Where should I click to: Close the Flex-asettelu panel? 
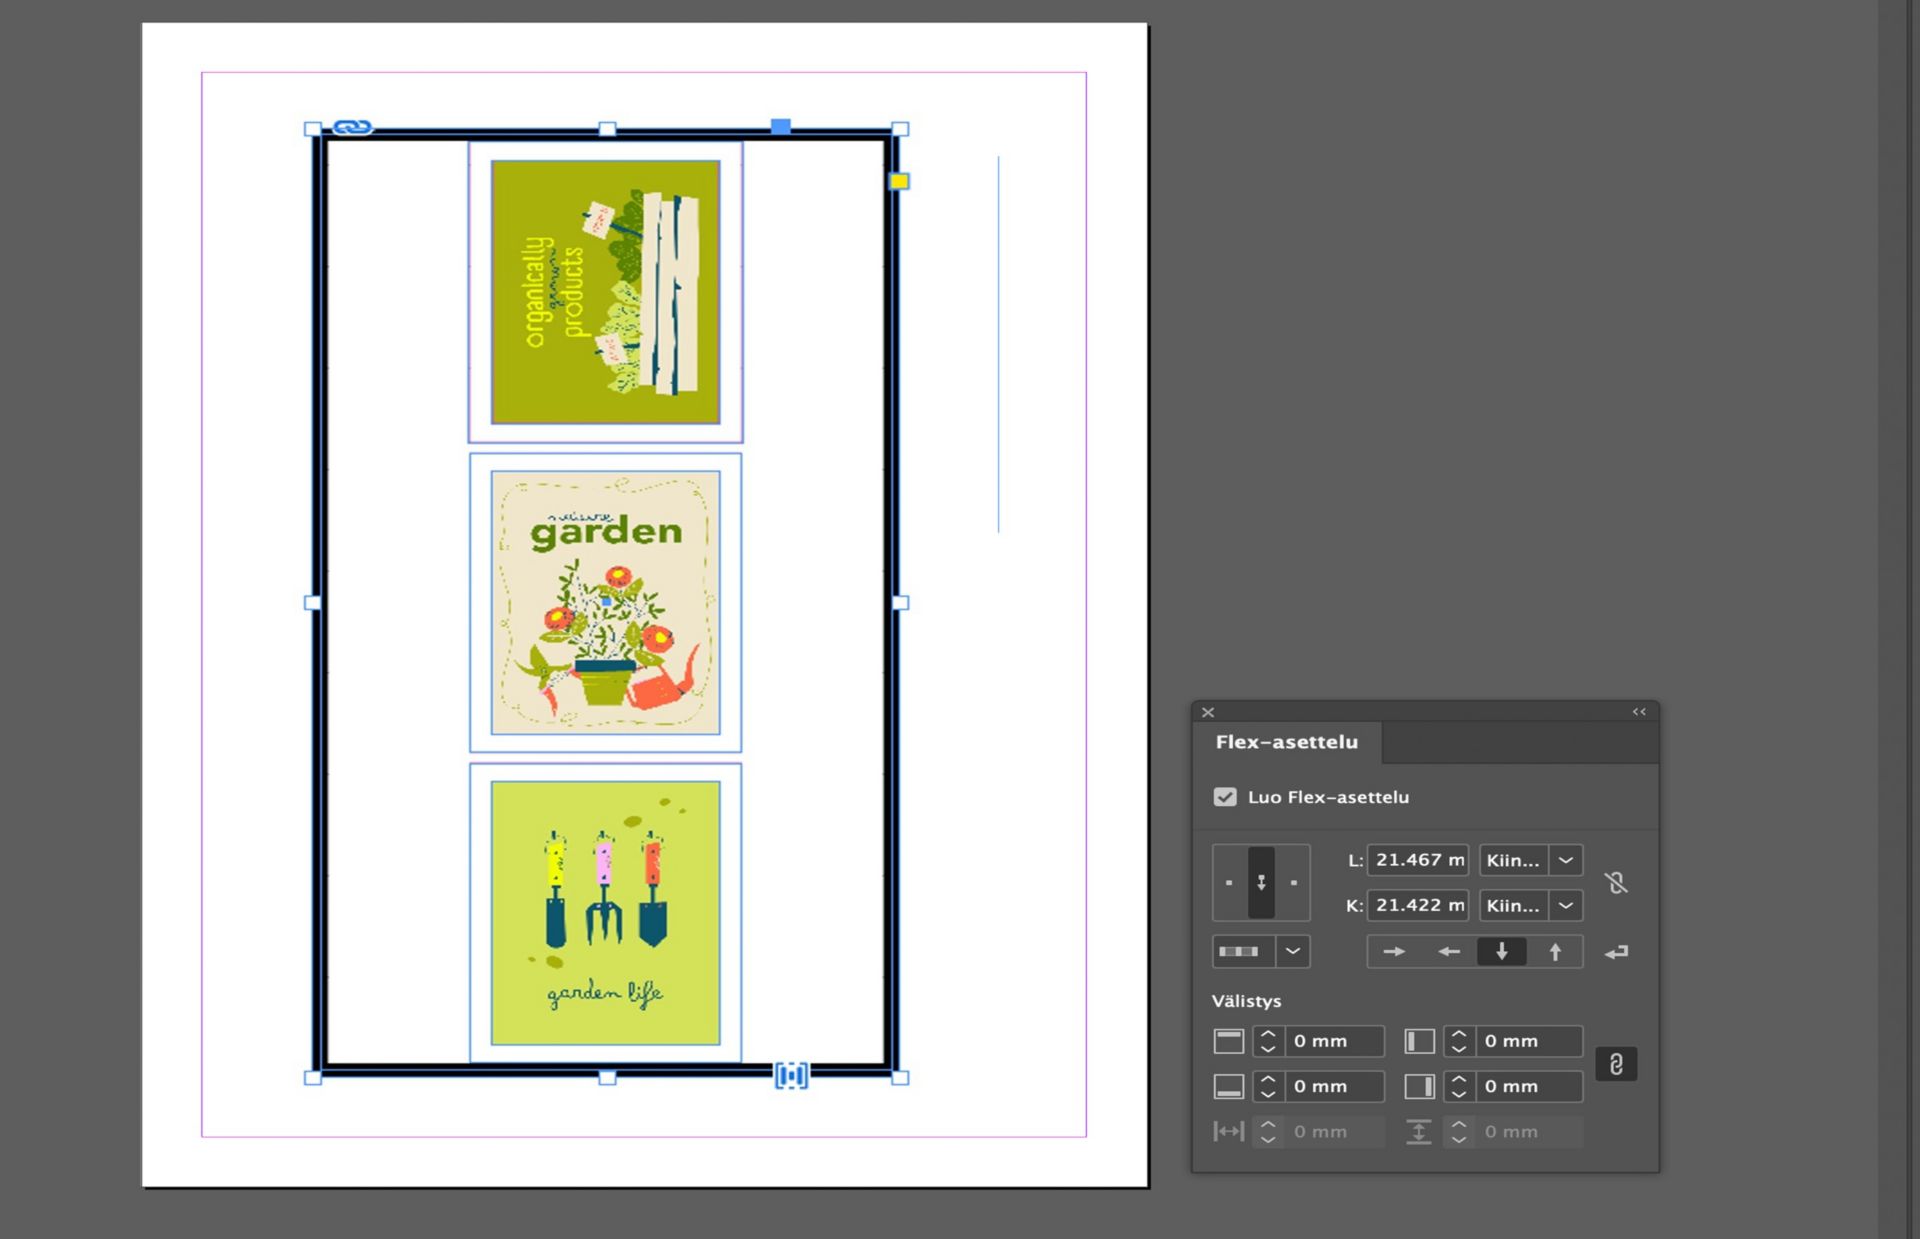[x=1208, y=712]
